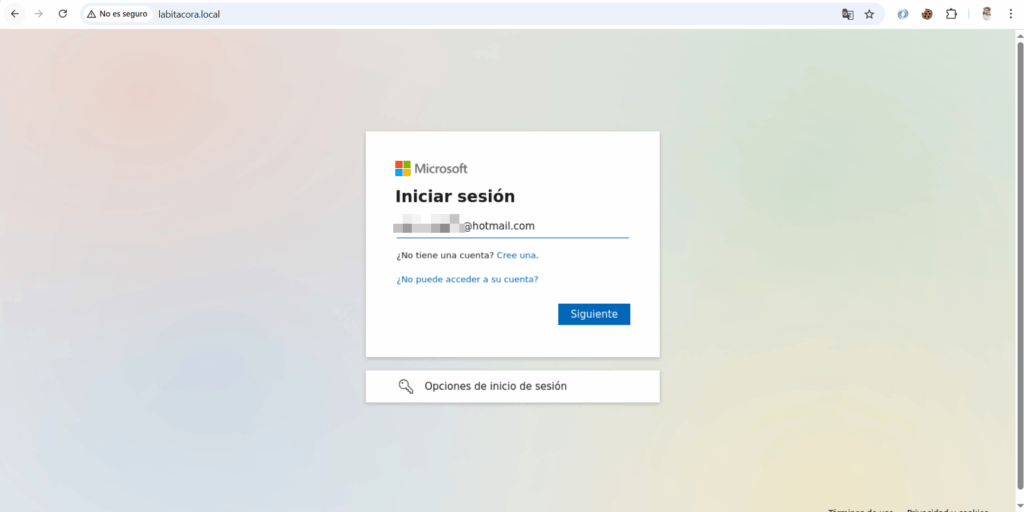Click the translate page icon
1024x512 pixels.
click(848, 14)
